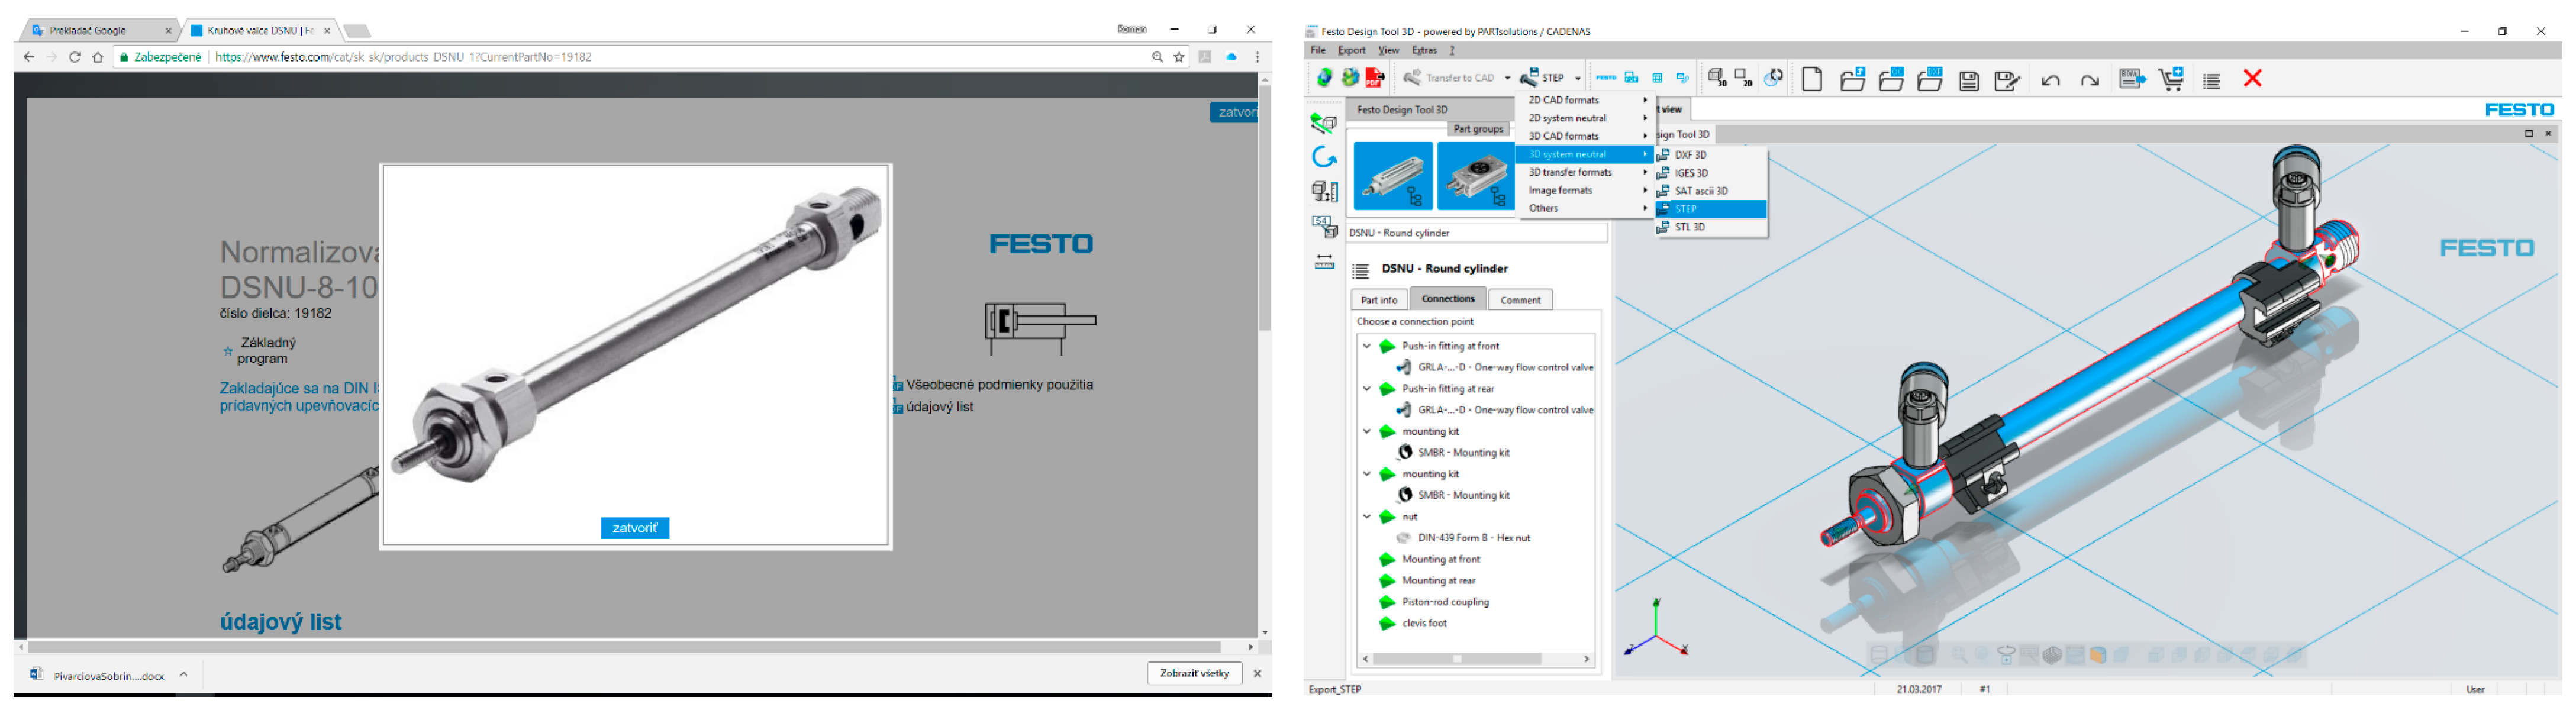Viewport: 2576px width, 710px height.
Task: Collapse the 'Push-in fitting at front' node
Action: (1366, 346)
